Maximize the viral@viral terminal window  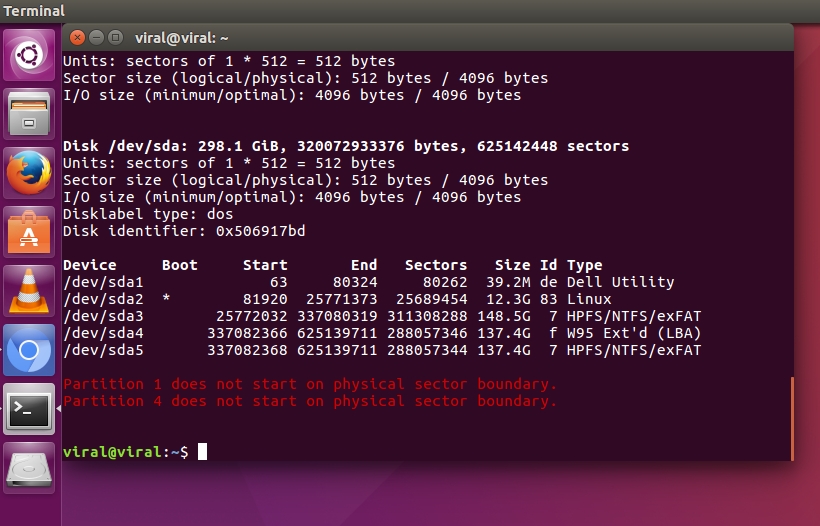[115, 38]
